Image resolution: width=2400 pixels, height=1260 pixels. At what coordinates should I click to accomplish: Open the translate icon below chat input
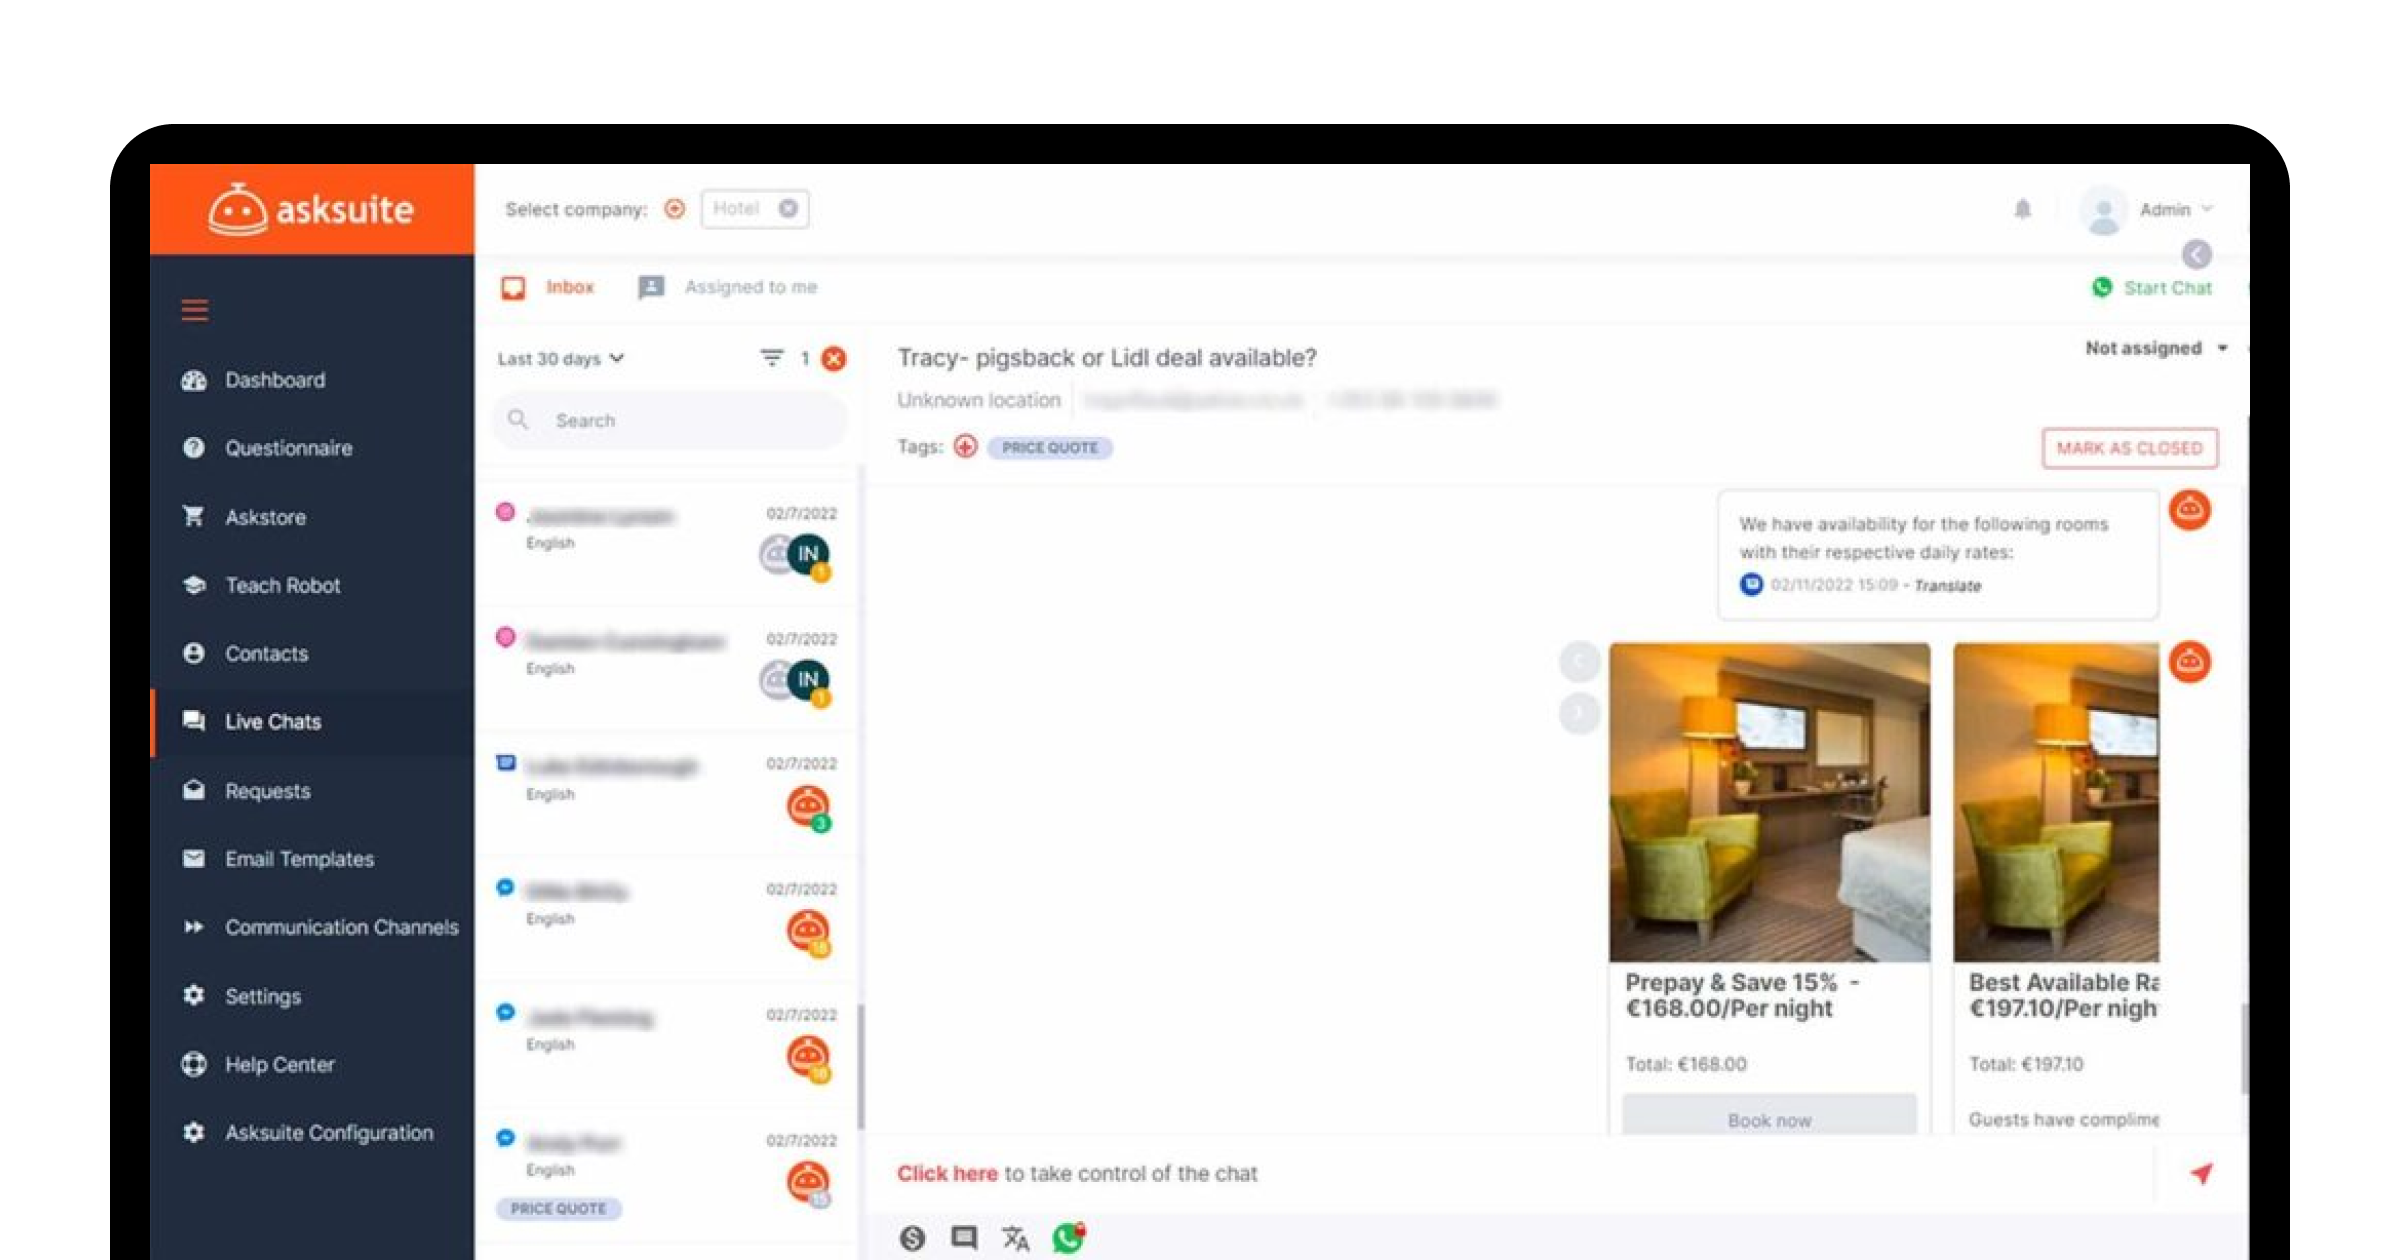tap(1015, 1238)
